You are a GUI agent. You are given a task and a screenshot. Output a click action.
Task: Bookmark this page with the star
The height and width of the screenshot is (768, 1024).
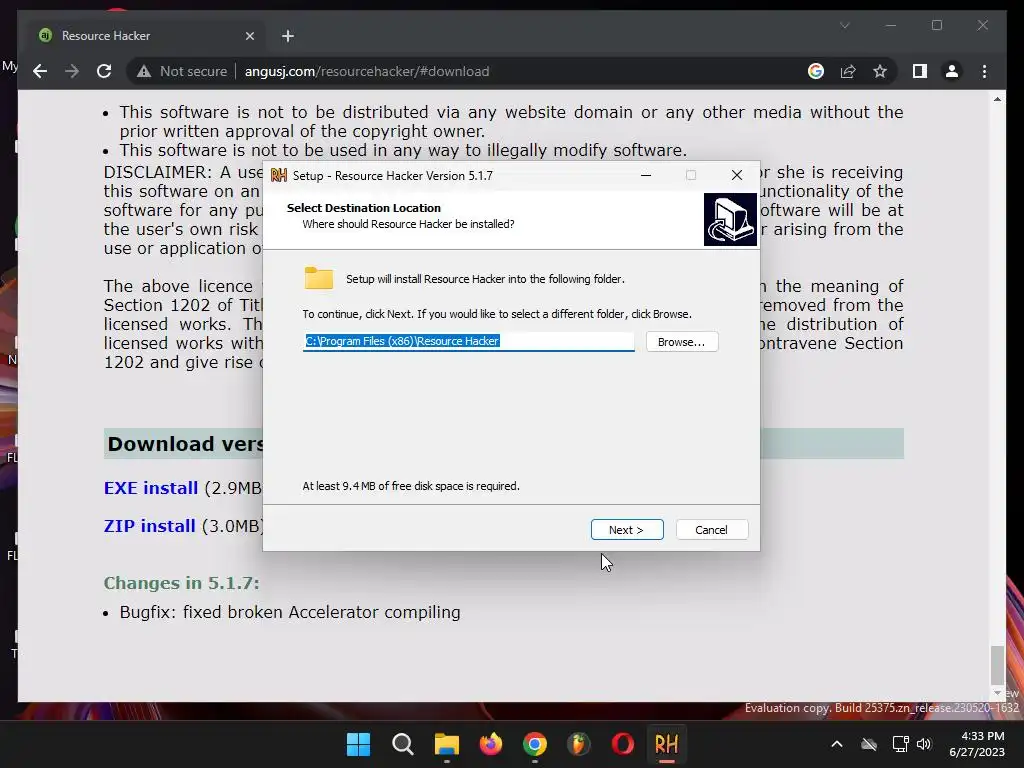[880, 71]
